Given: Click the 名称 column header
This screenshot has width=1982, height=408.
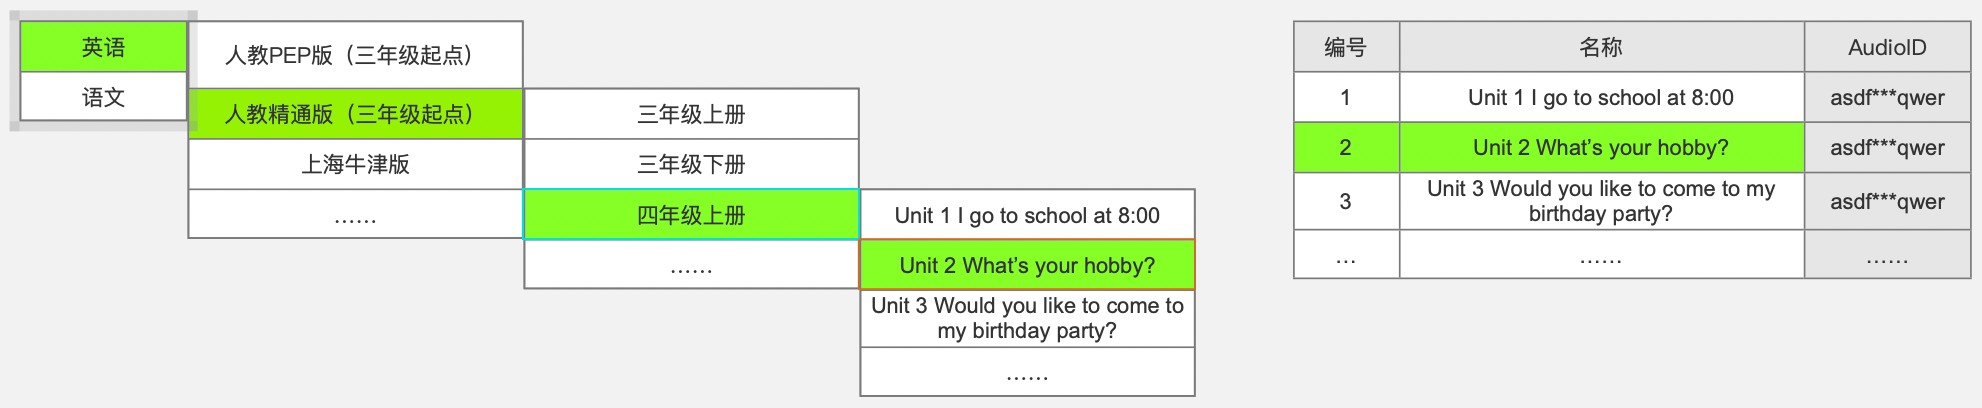Looking at the screenshot, I should click(x=1601, y=47).
